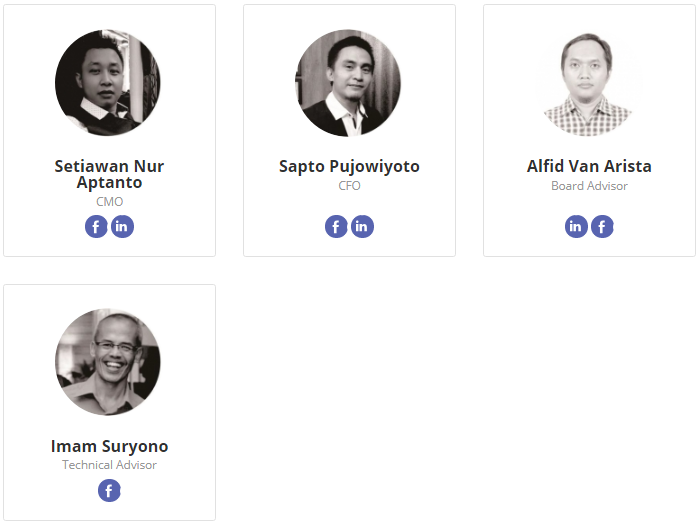Click the Imam Suryono name heading
This screenshot has width=700, height=529.
click(x=109, y=446)
